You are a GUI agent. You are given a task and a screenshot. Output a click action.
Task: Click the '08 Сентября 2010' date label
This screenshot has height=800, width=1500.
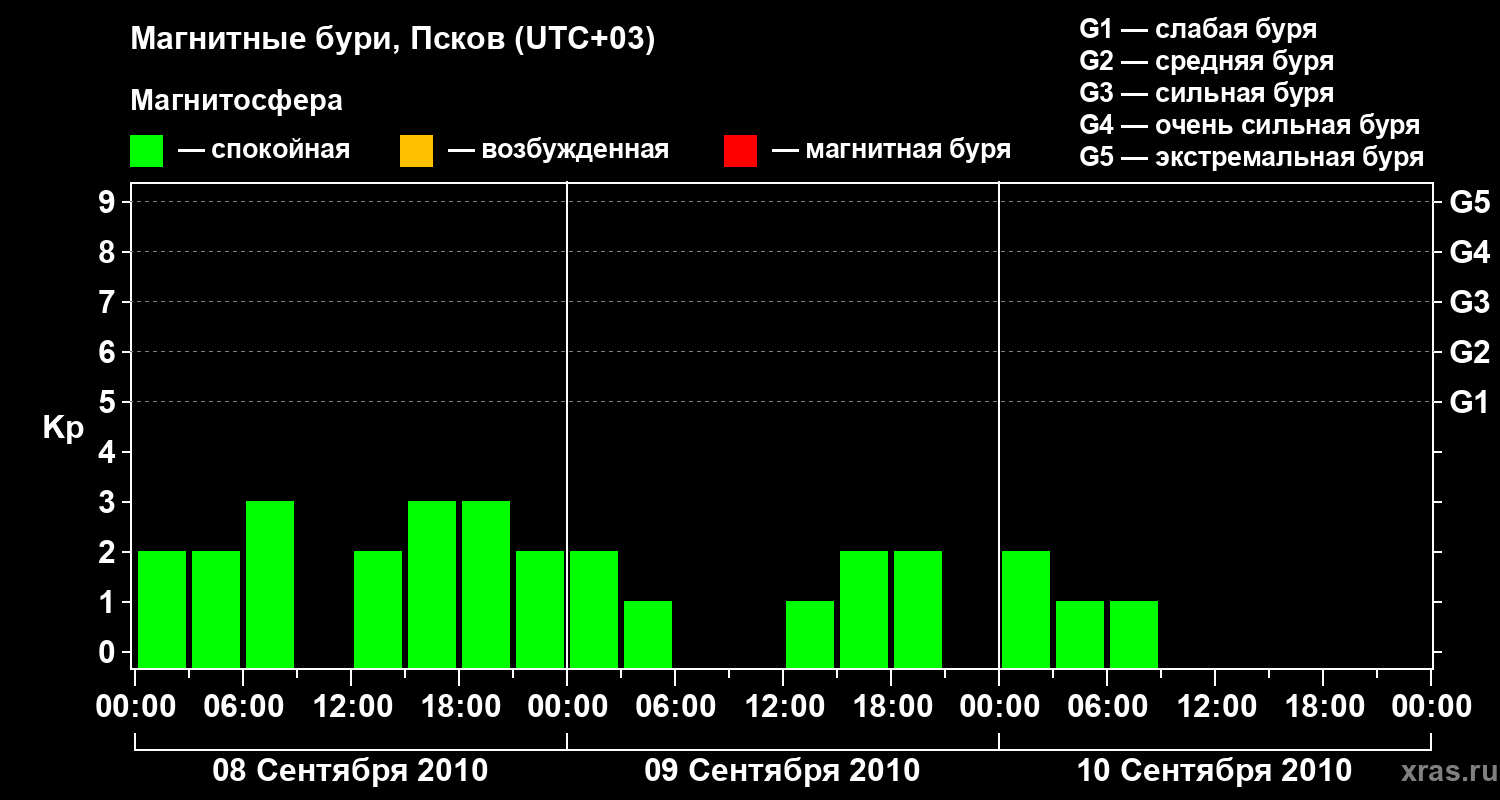coord(350,771)
